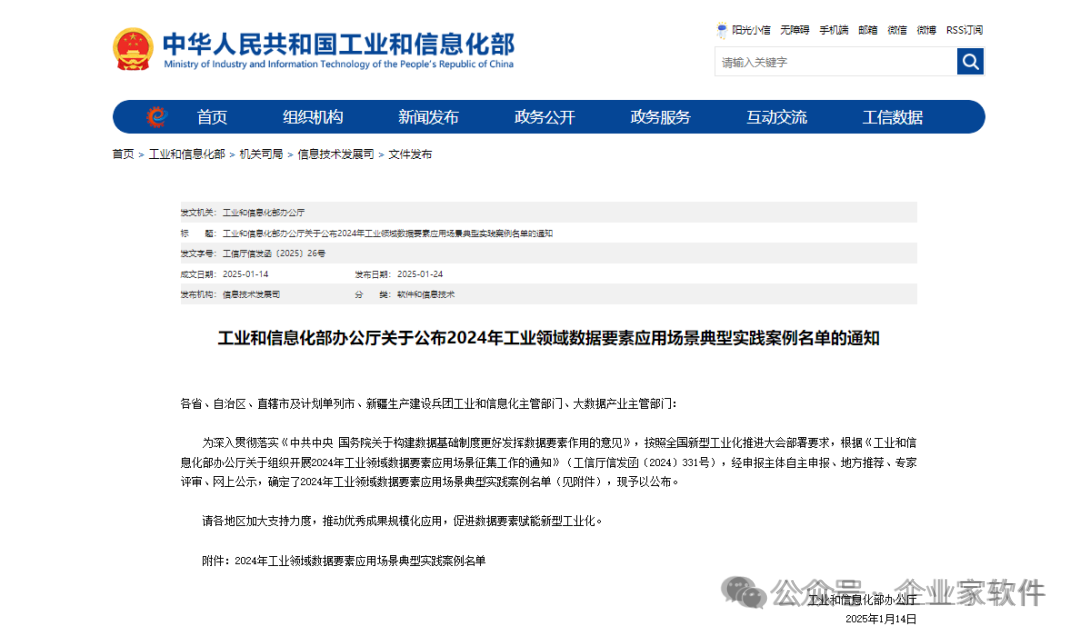Go to 工业和信息化部 breadcrumb link
This screenshot has width=1080, height=636.
[187, 154]
